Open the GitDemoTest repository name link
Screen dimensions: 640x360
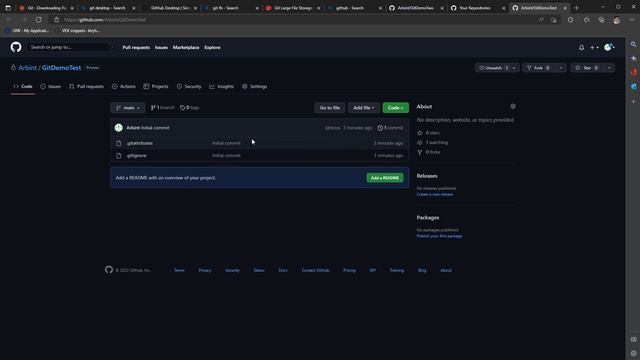coord(61,68)
